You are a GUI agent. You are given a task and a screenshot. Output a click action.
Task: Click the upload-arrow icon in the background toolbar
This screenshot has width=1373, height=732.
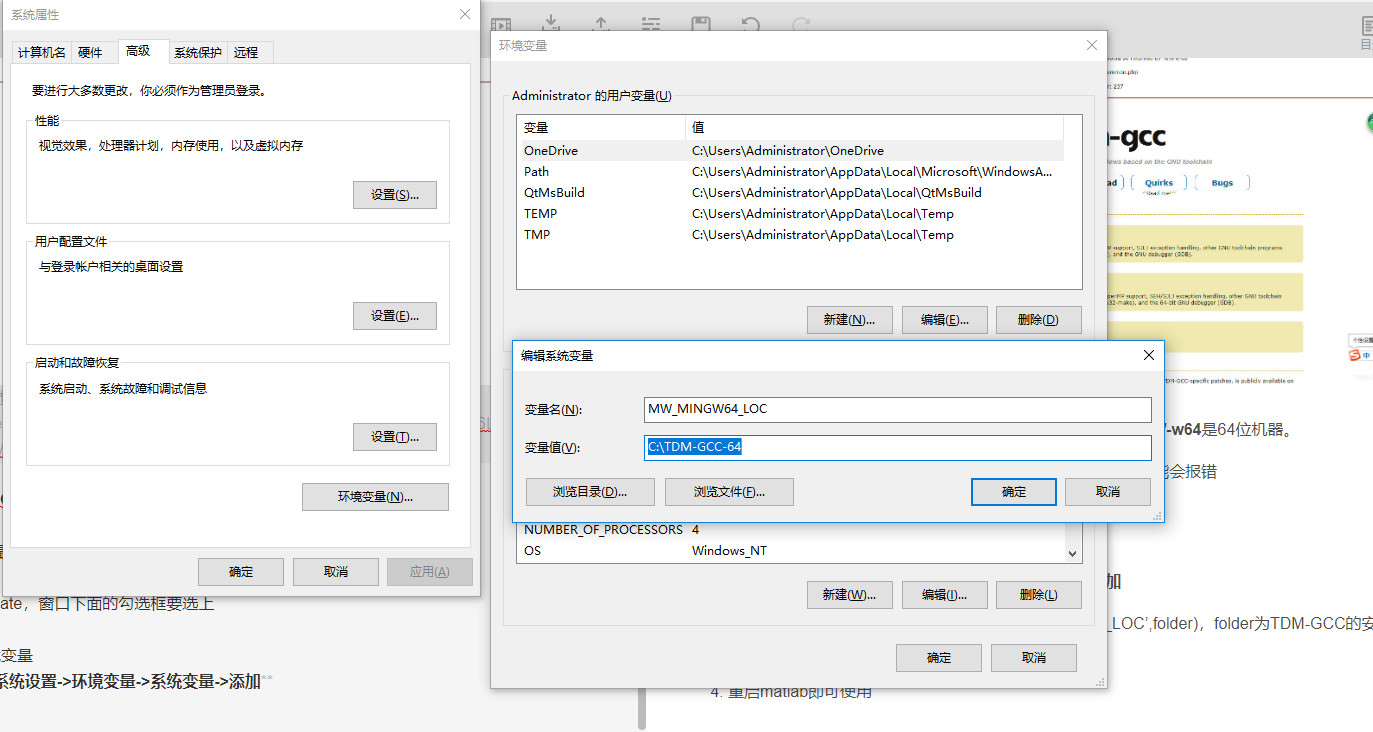(601, 24)
